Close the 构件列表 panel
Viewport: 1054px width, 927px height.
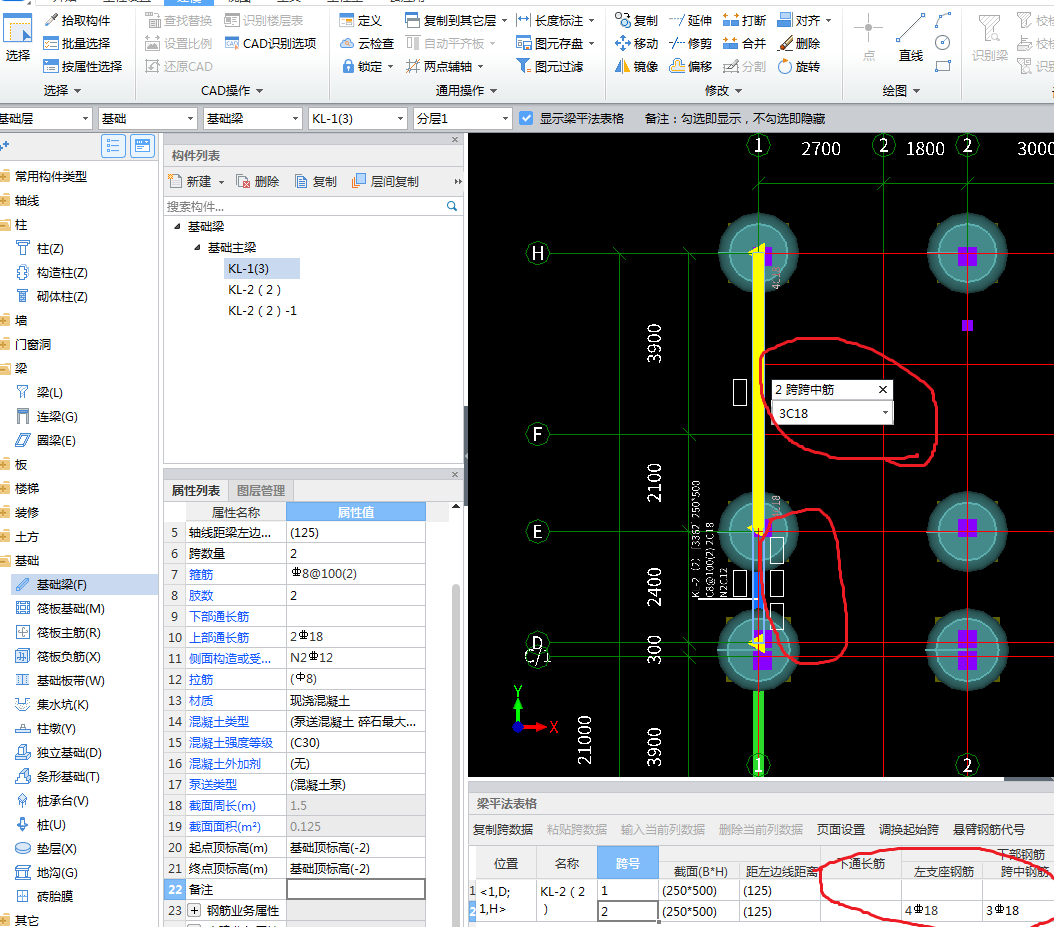tap(455, 140)
